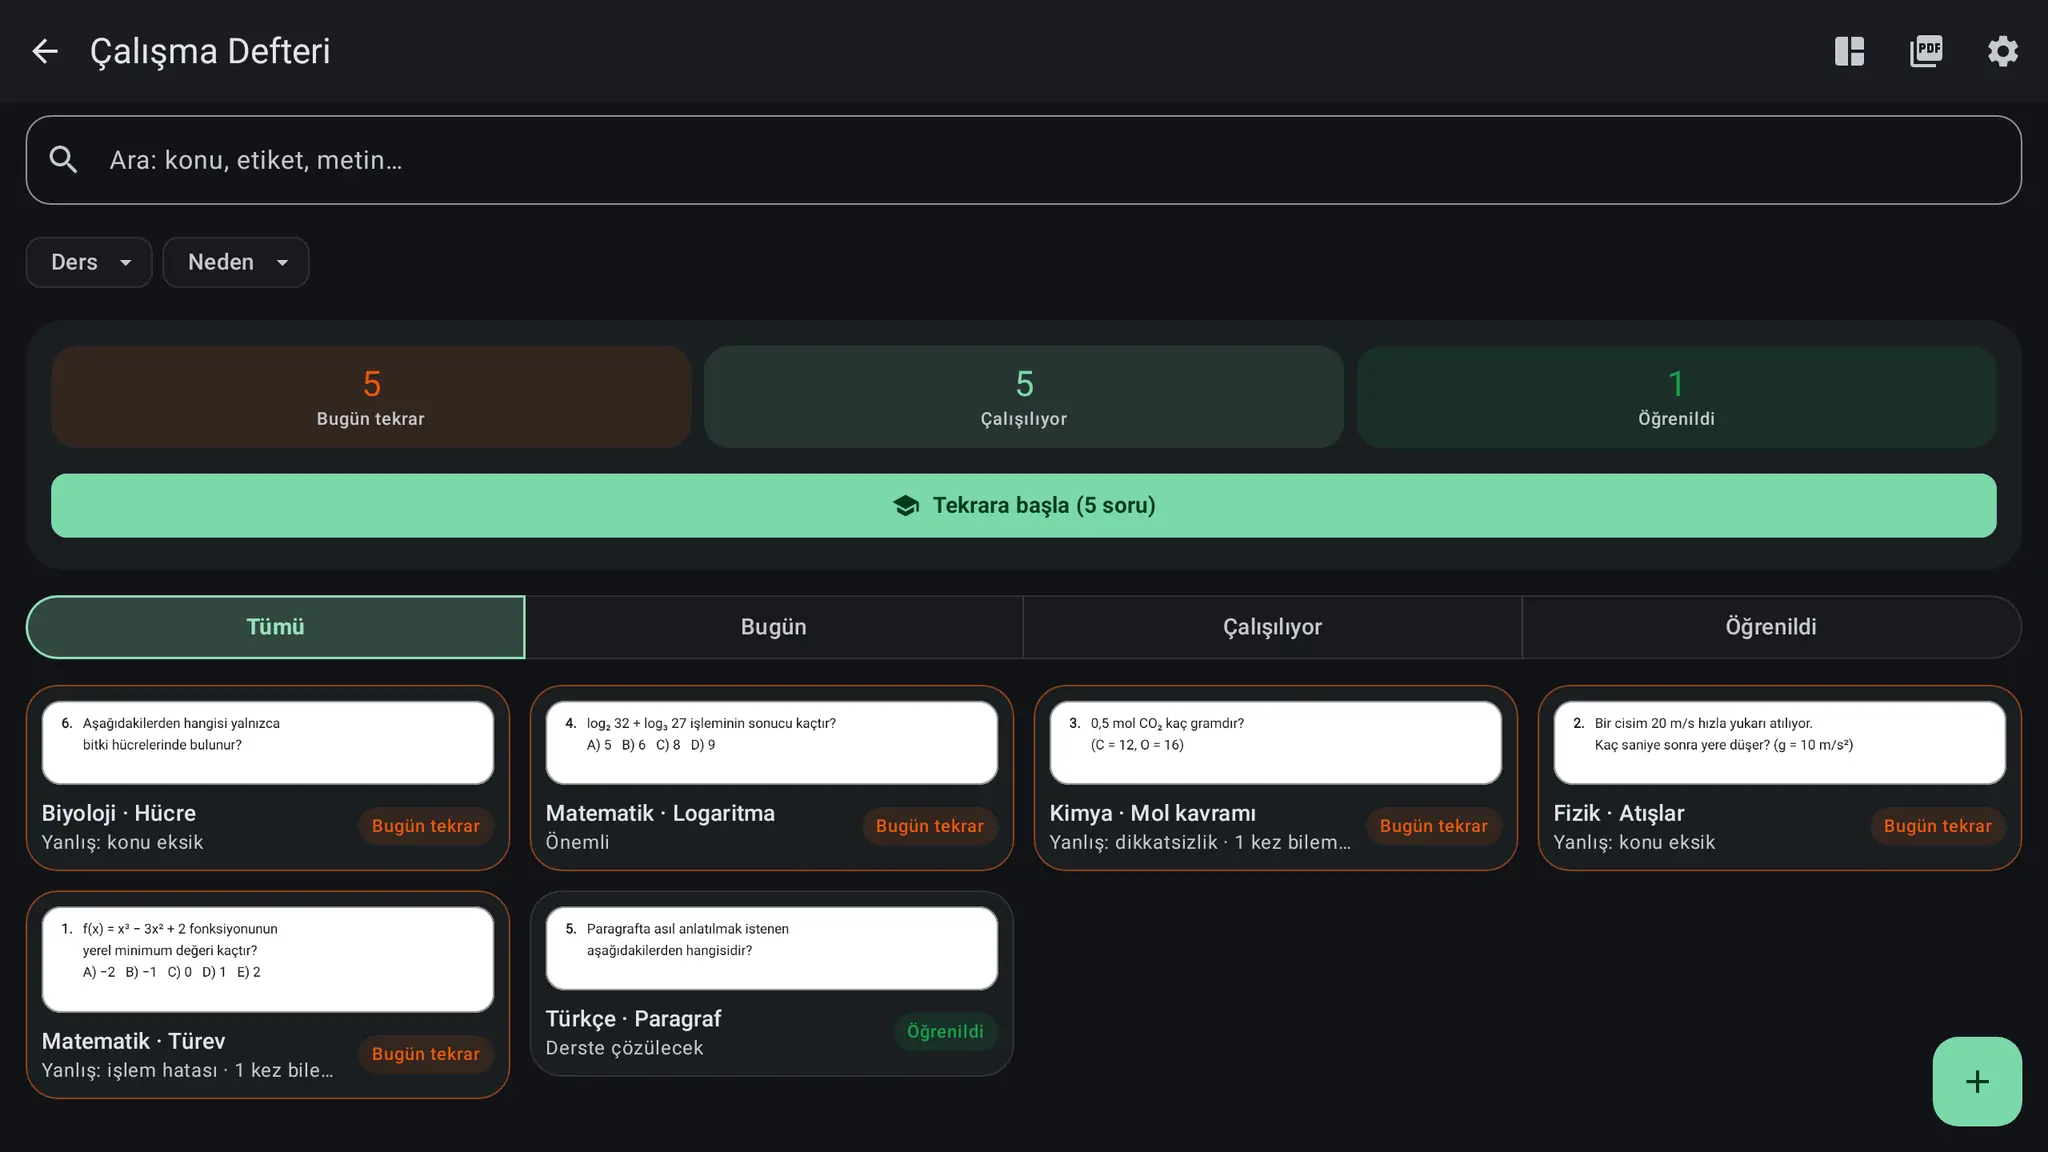Click Öğrenildi badge on Türkçe card

[x=945, y=1031]
